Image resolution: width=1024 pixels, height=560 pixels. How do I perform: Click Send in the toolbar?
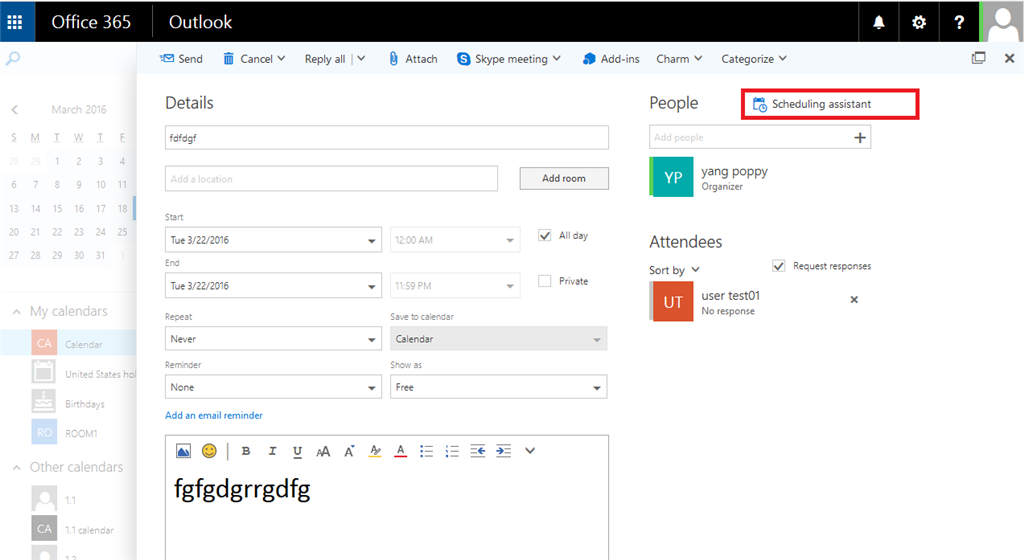click(x=182, y=59)
